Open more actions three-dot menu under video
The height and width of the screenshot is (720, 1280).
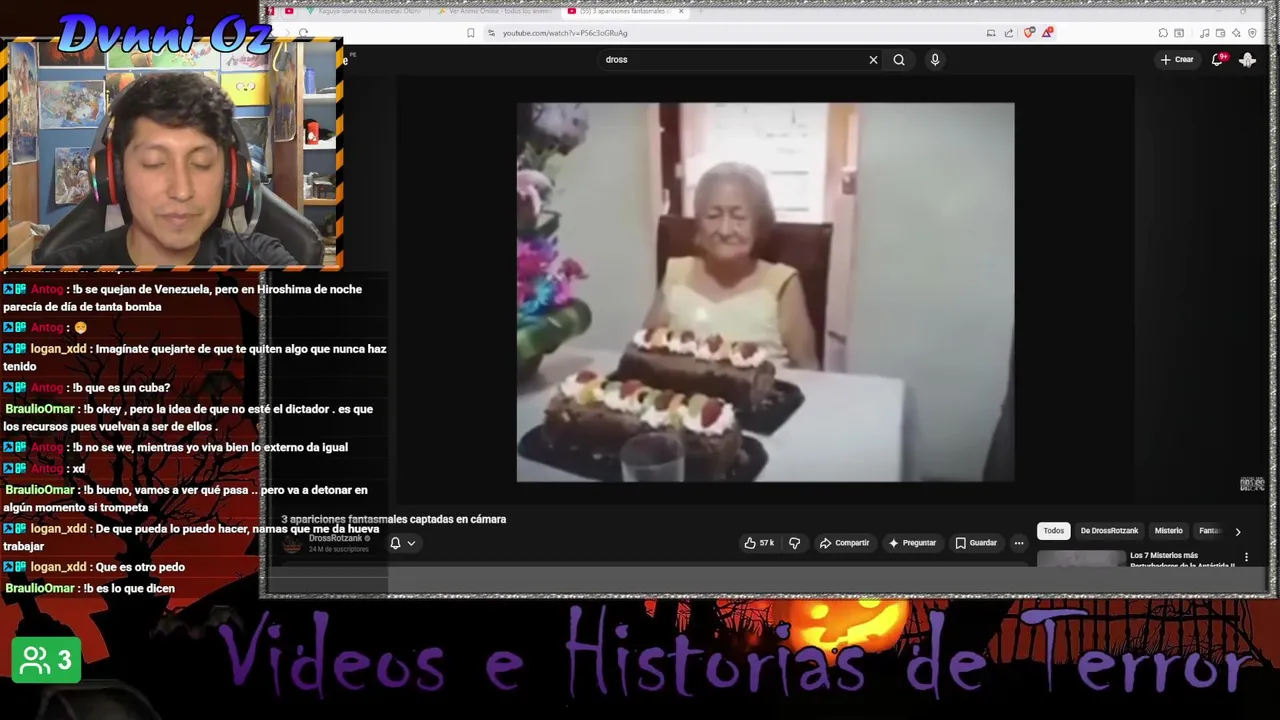1019,543
